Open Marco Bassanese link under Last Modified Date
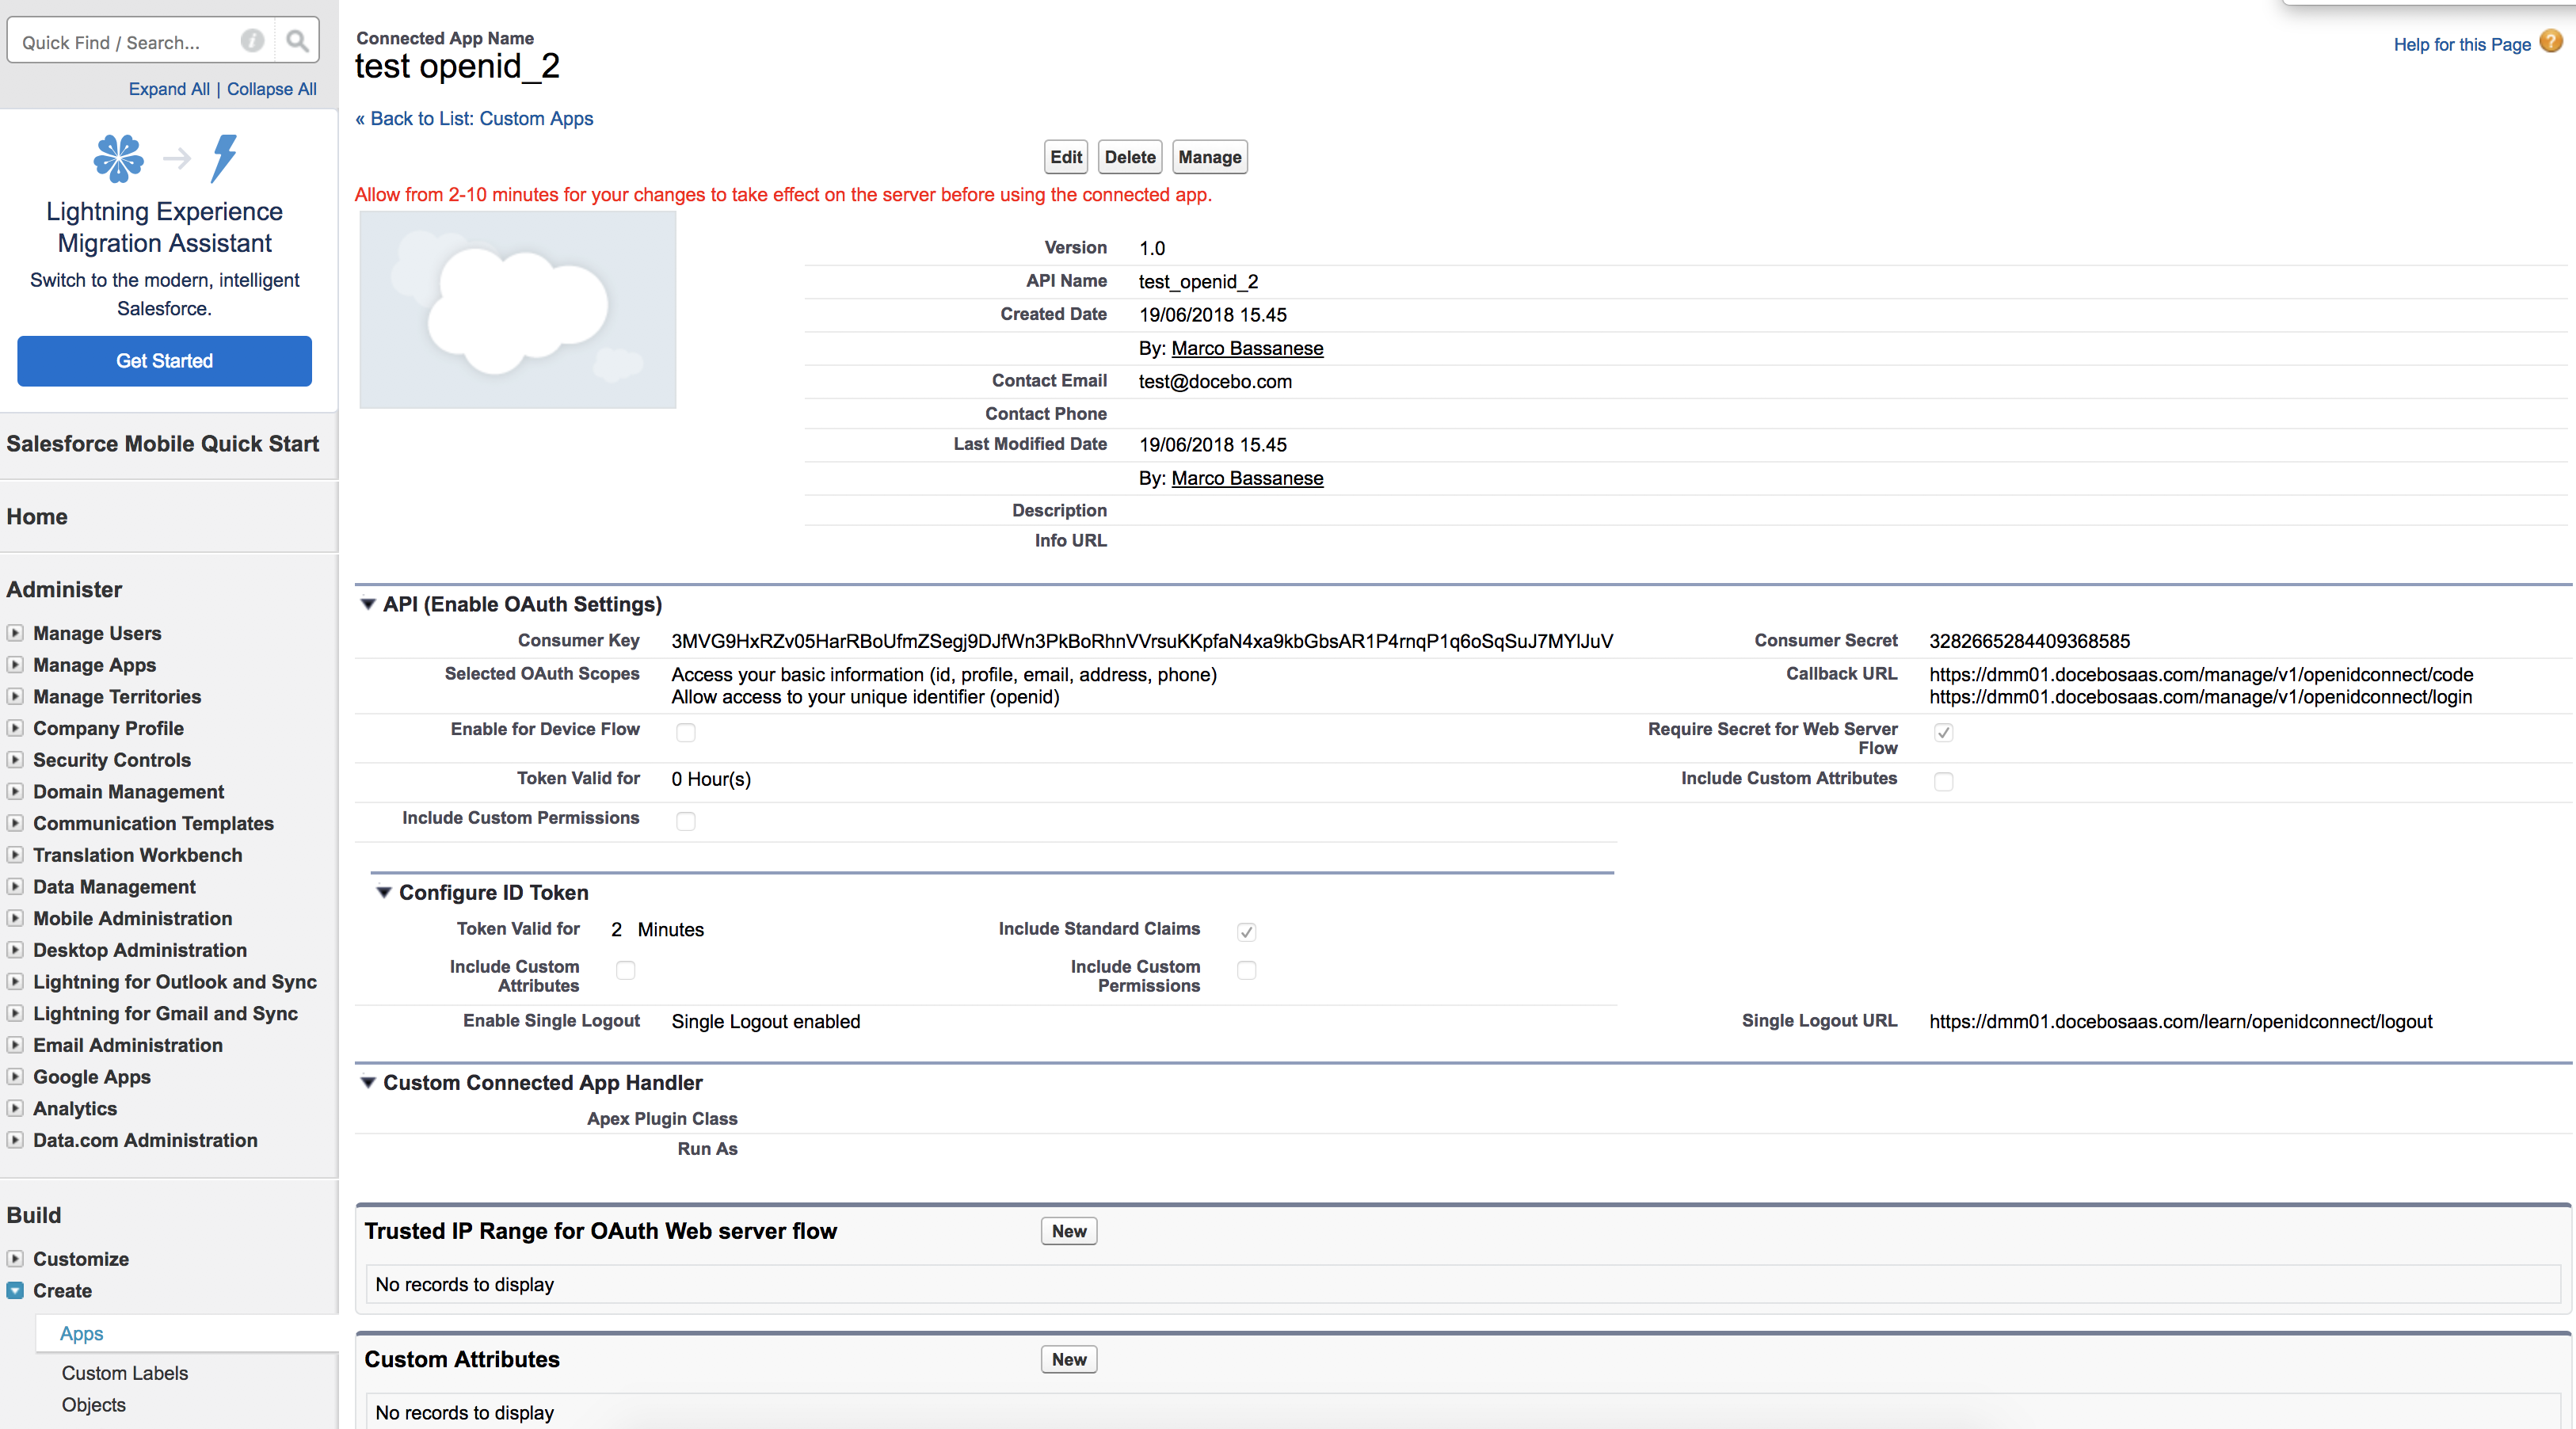 (x=1247, y=478)
